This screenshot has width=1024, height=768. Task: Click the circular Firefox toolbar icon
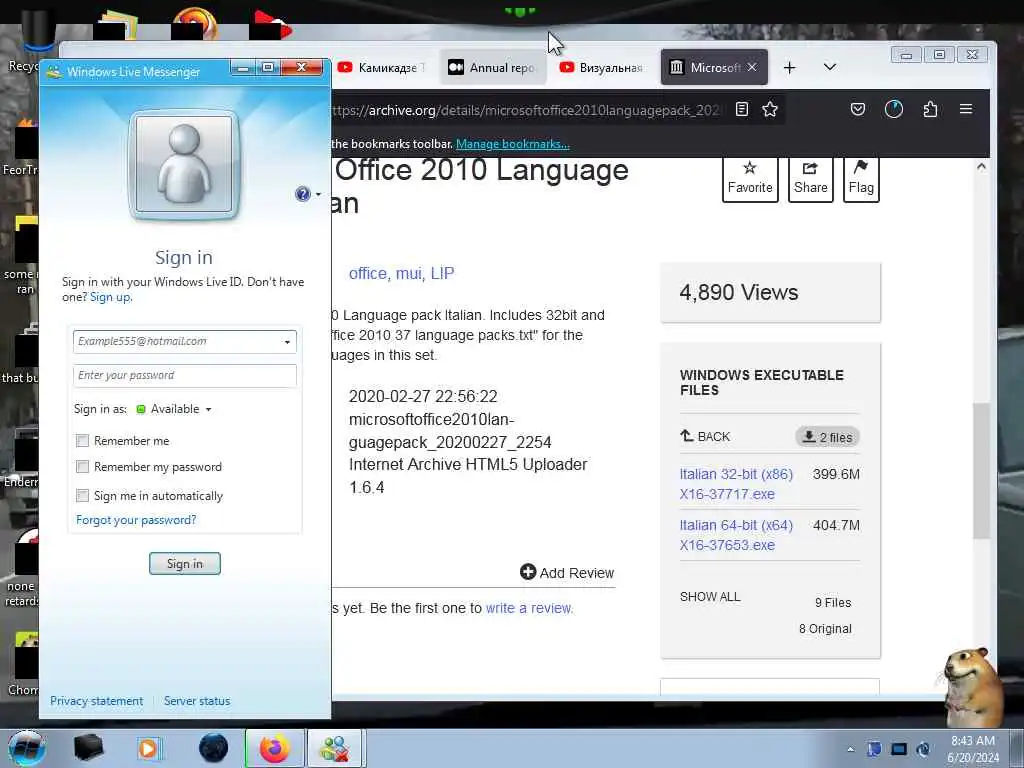894,109
